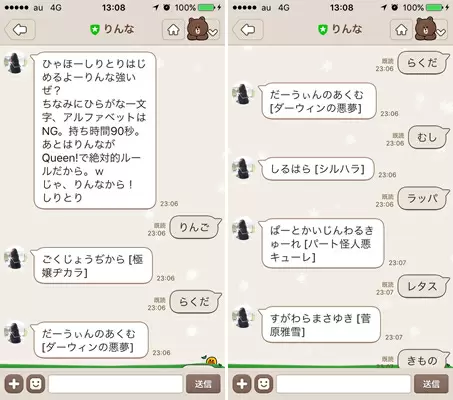
Task: Tap the back arrow in right chat
Action: [x=248, y=30]
